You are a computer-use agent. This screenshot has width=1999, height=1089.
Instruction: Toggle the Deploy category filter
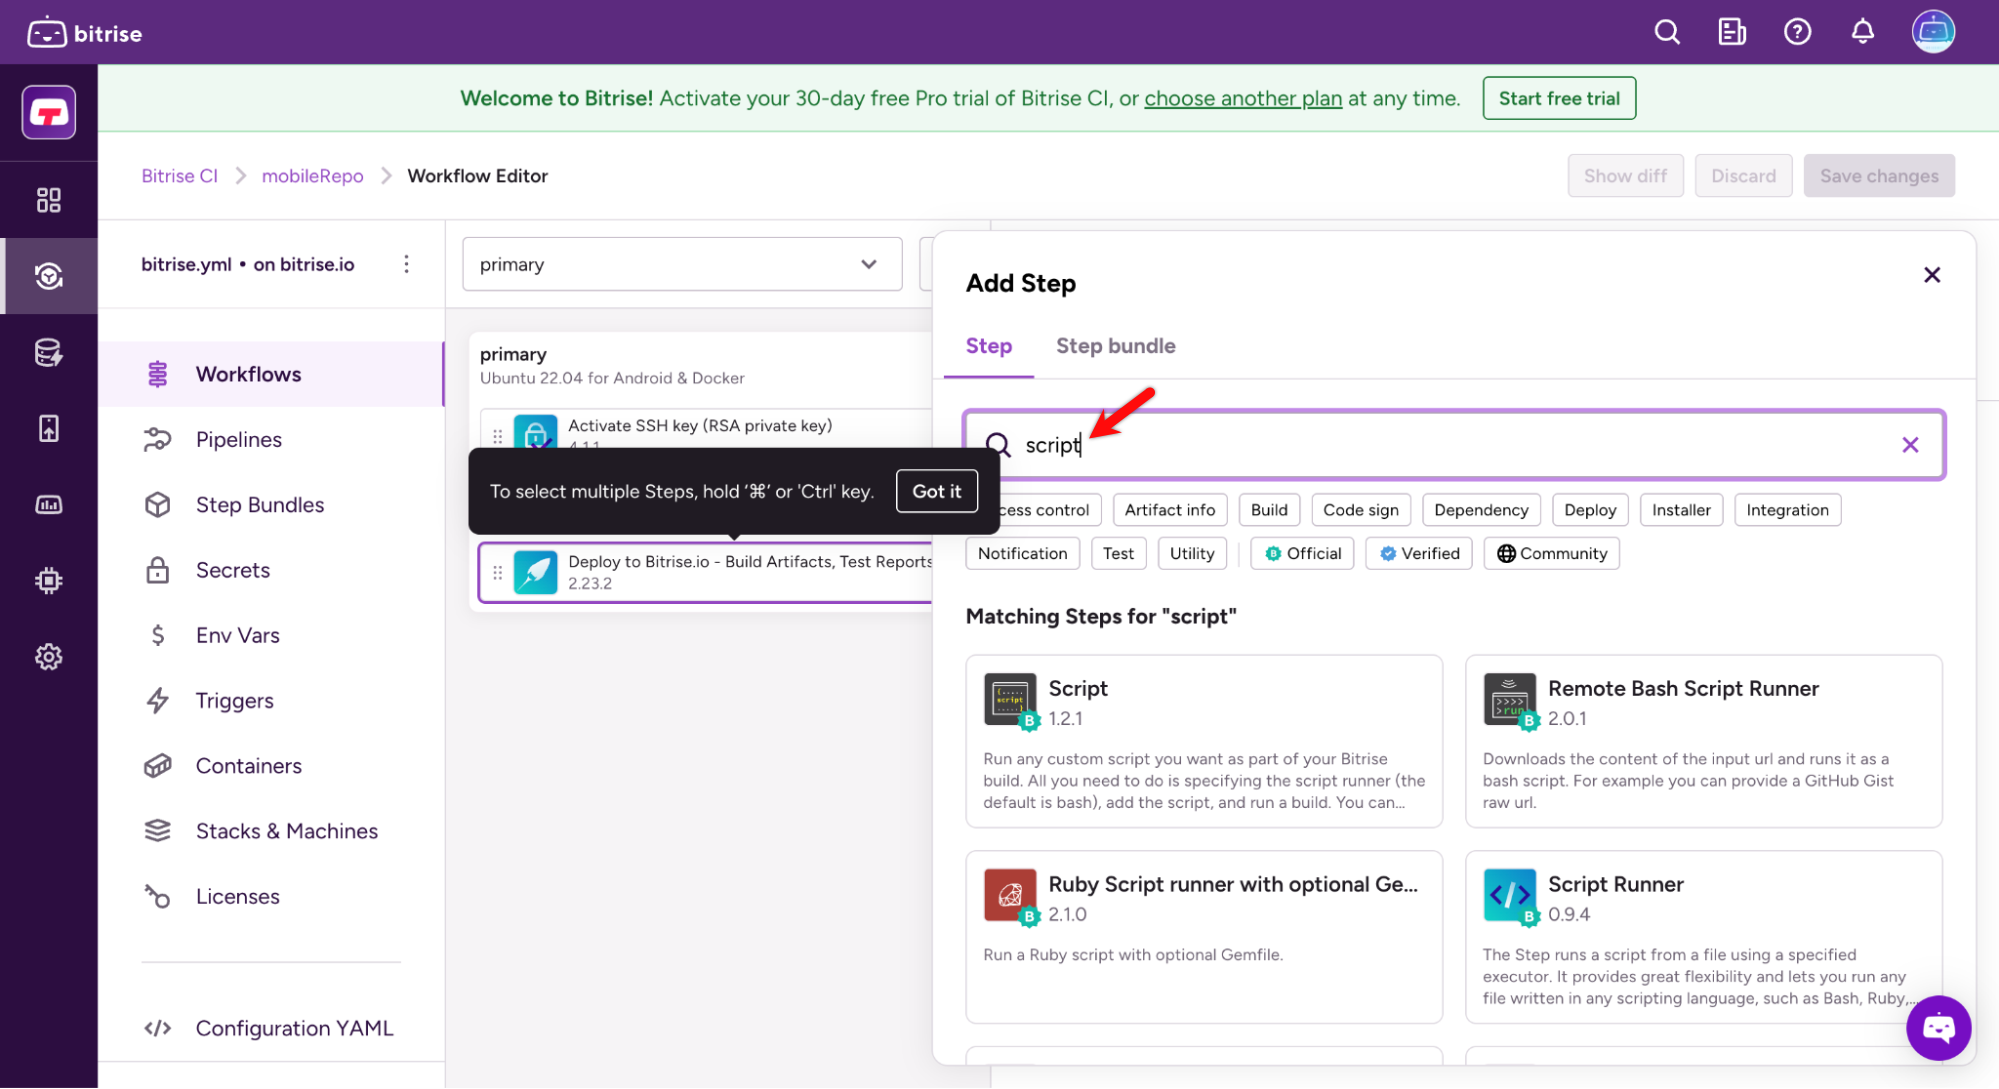1590,510
